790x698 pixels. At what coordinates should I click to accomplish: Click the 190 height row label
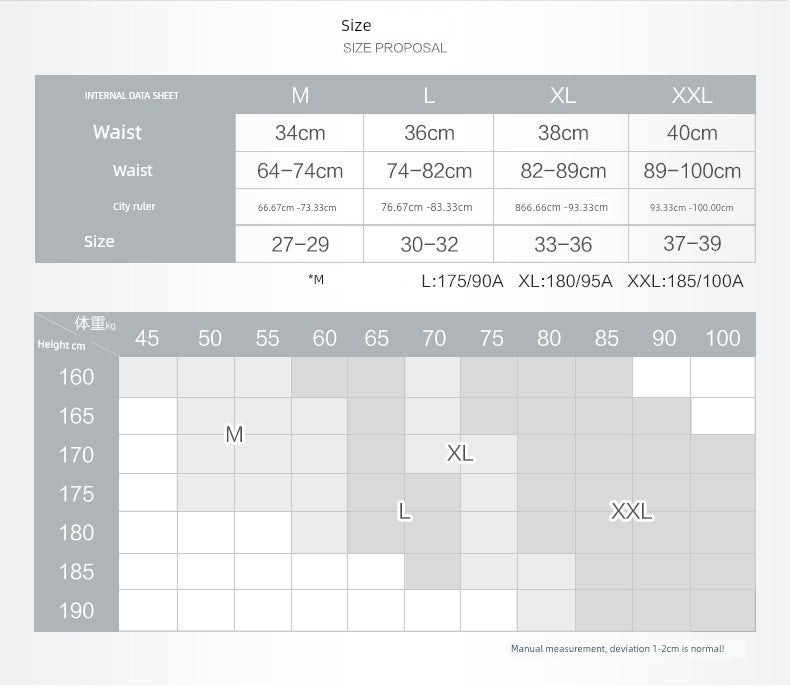point(77,611)
